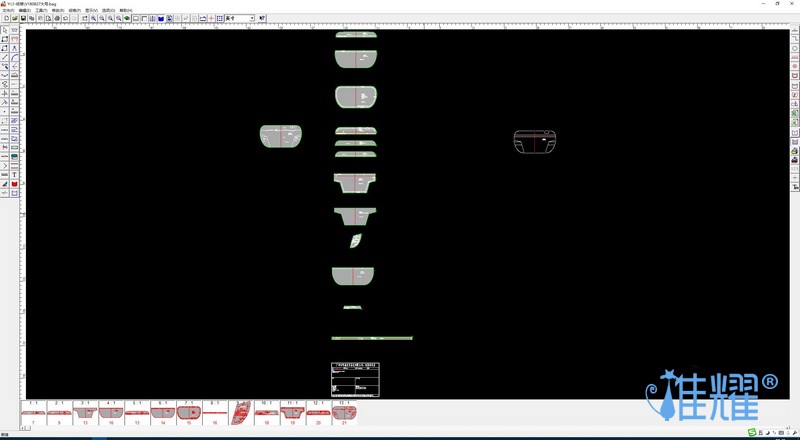The width and height of the screenshot is (800, 440).
Task: Select the Text 'T' tool in the left toolbox
Action: (x=14, y=175)
